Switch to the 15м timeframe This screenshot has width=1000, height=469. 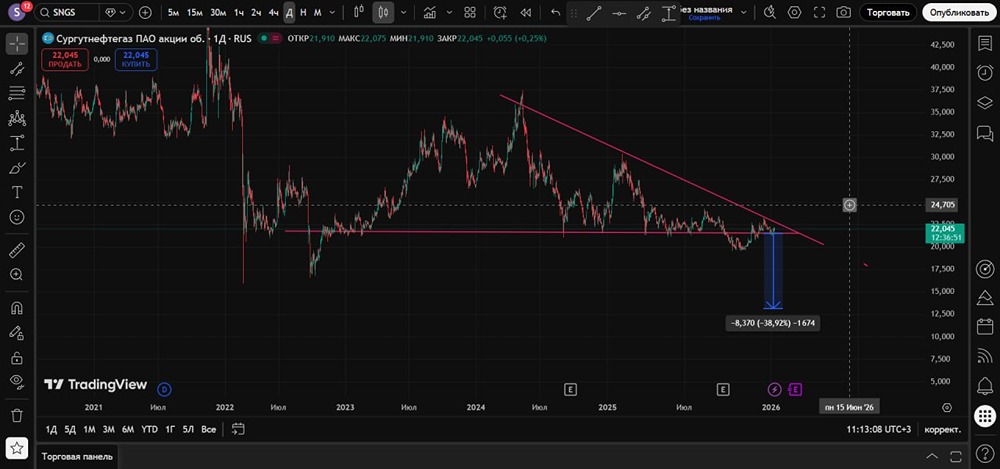coord(195,12)
